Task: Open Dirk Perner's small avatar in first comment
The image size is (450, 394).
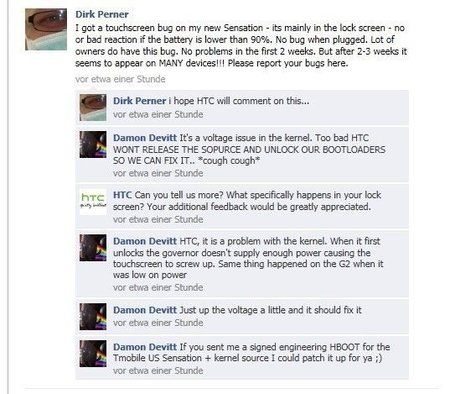Action: click(x=93, y=107)
